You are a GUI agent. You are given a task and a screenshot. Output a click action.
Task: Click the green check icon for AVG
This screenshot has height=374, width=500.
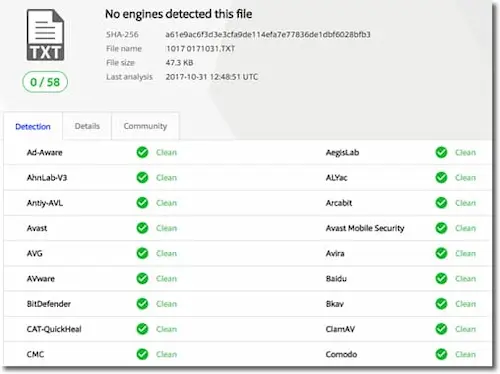[142, 253]
